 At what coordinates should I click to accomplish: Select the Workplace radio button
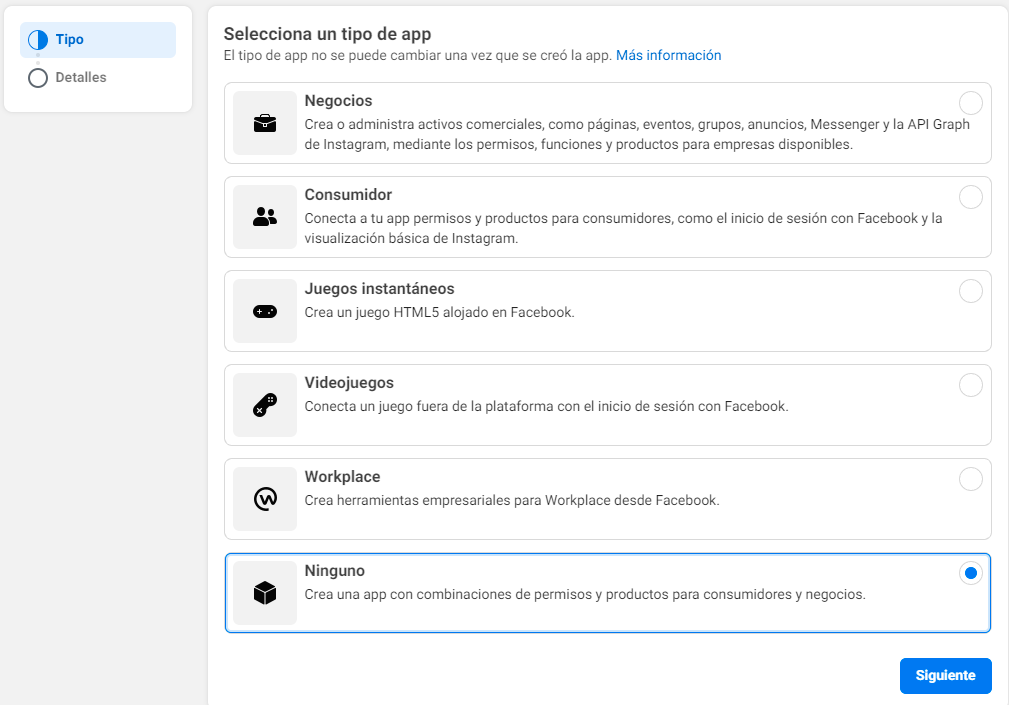tap(970, 479)
